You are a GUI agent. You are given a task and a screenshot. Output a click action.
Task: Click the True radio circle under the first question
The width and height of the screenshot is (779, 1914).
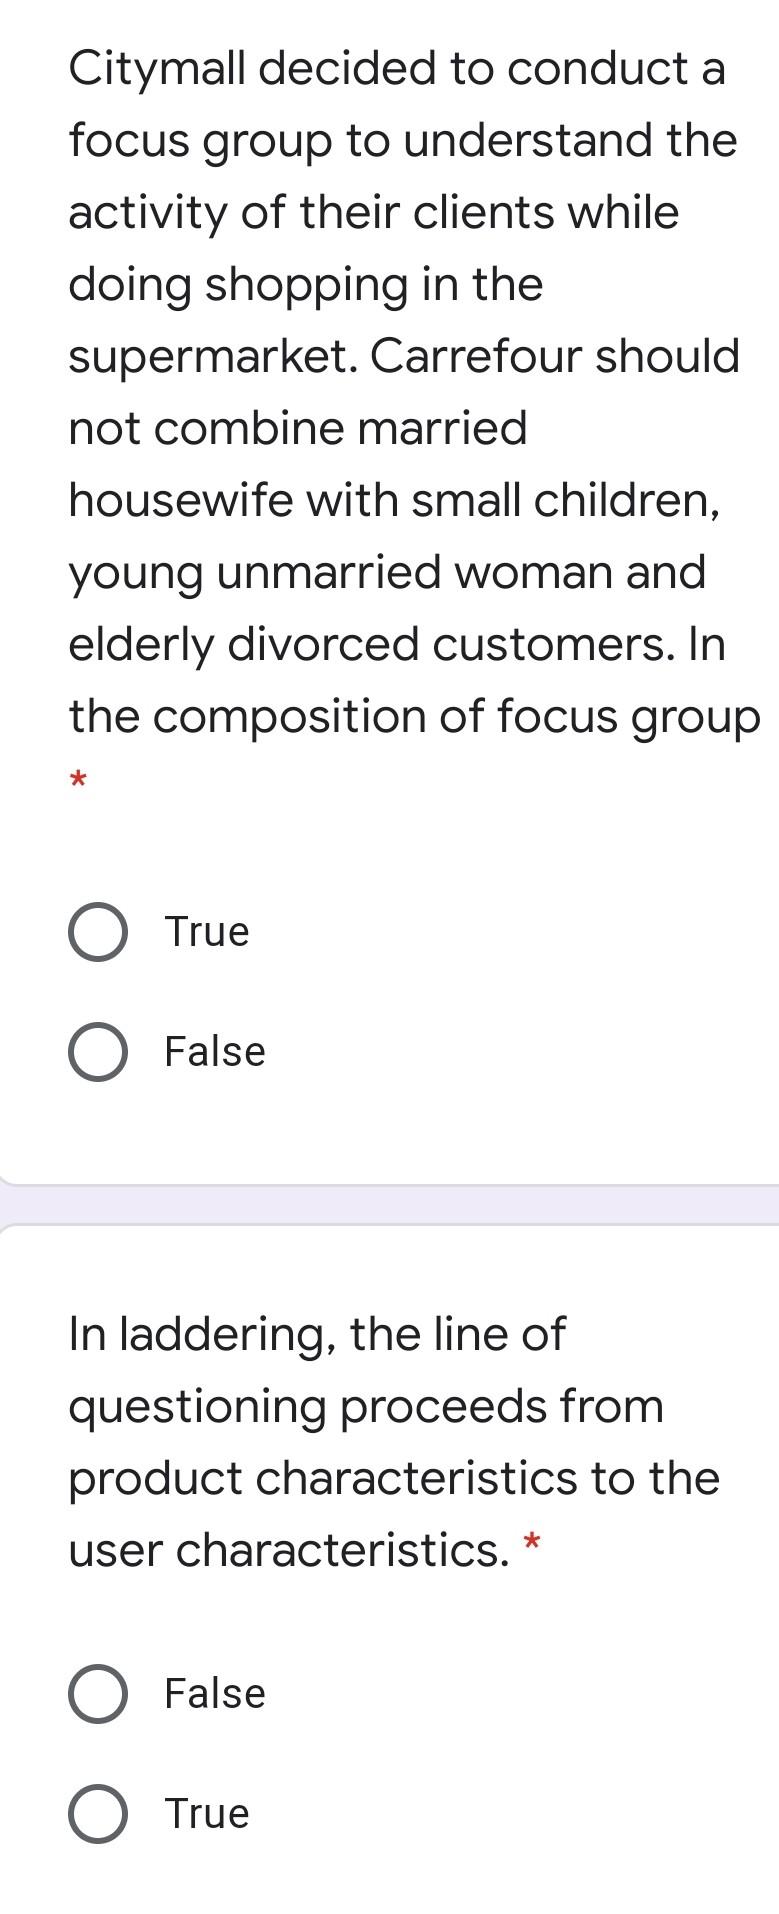98,932
